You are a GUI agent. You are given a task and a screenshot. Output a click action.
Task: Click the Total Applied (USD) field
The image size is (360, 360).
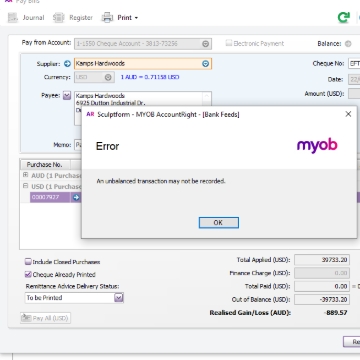pyautogui.click(x=322, y=260)
